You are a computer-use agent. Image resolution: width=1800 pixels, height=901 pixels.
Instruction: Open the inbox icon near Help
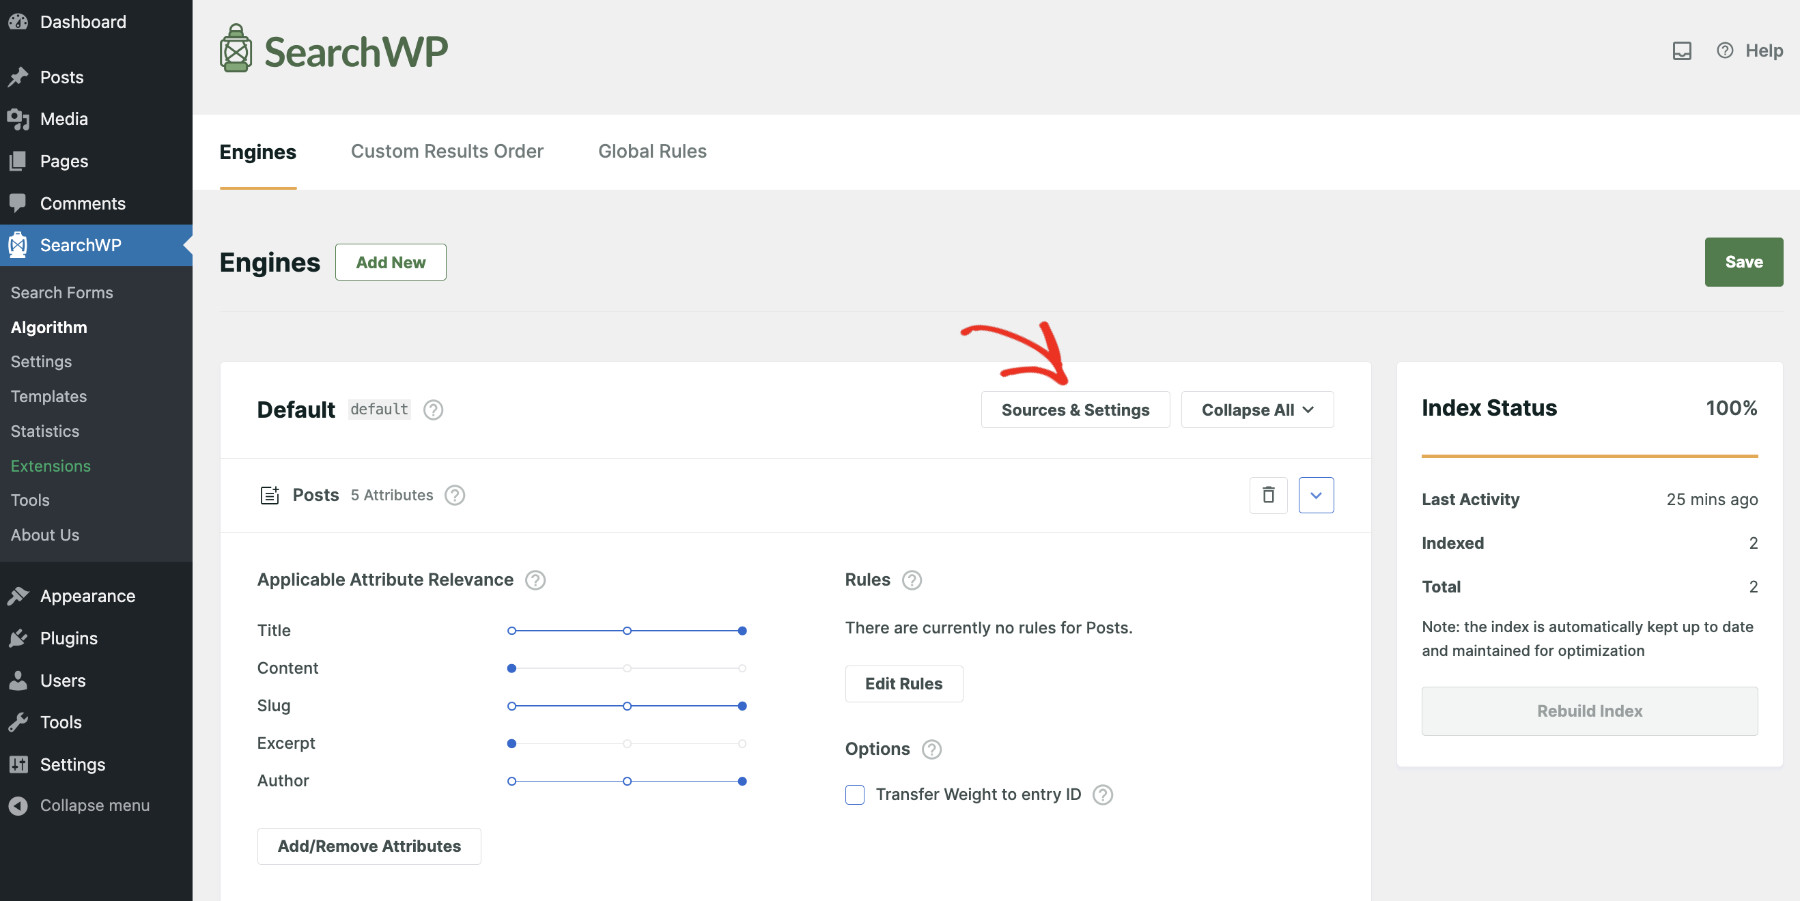tap(1682, 50)
